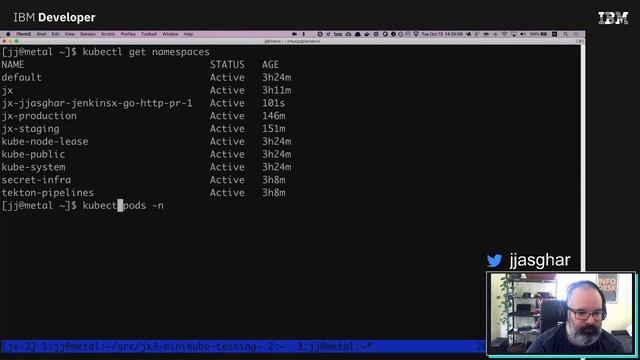Viewport: 640px width, 360px height.
Task: Click the battery status icon
Action: [x=544, y=34]
